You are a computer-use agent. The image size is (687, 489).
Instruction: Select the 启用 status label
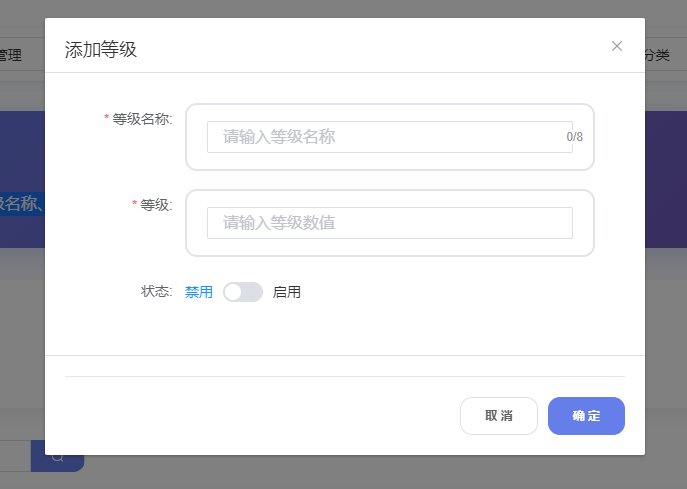[287, 292]
